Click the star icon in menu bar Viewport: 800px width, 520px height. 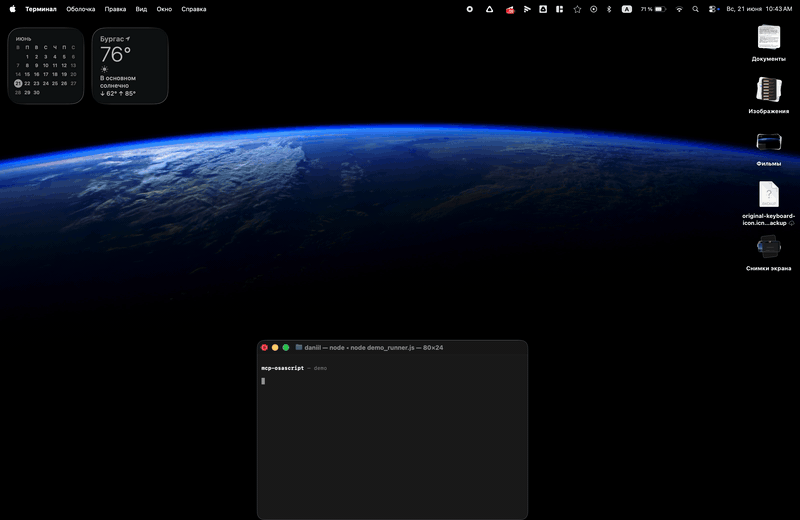[577, 9]
